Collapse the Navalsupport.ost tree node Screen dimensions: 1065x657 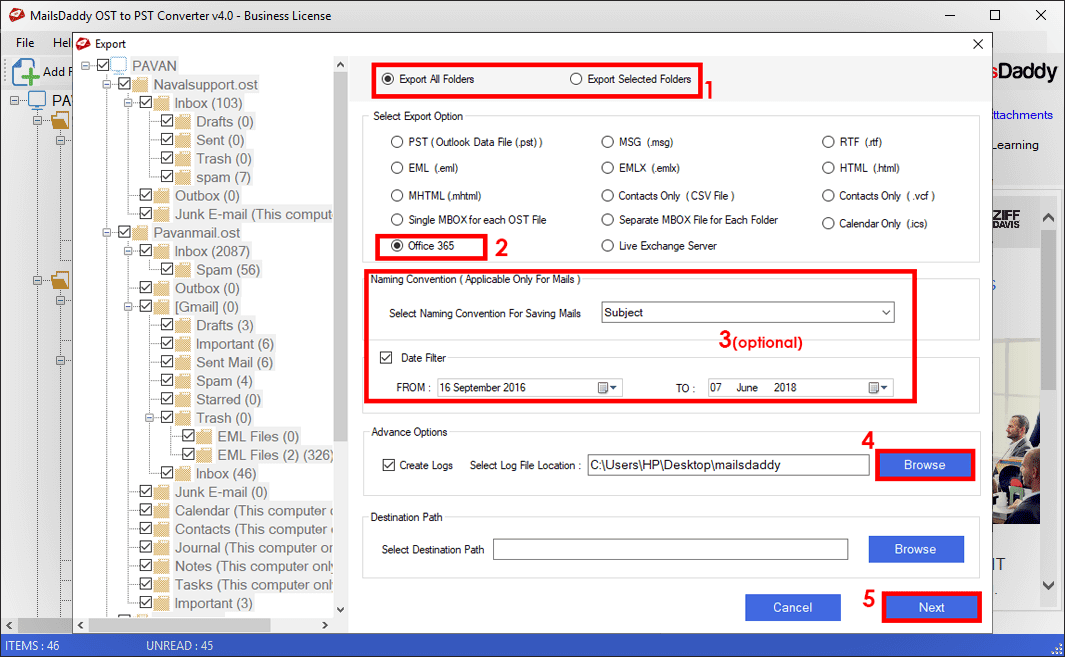coord(107,84)
